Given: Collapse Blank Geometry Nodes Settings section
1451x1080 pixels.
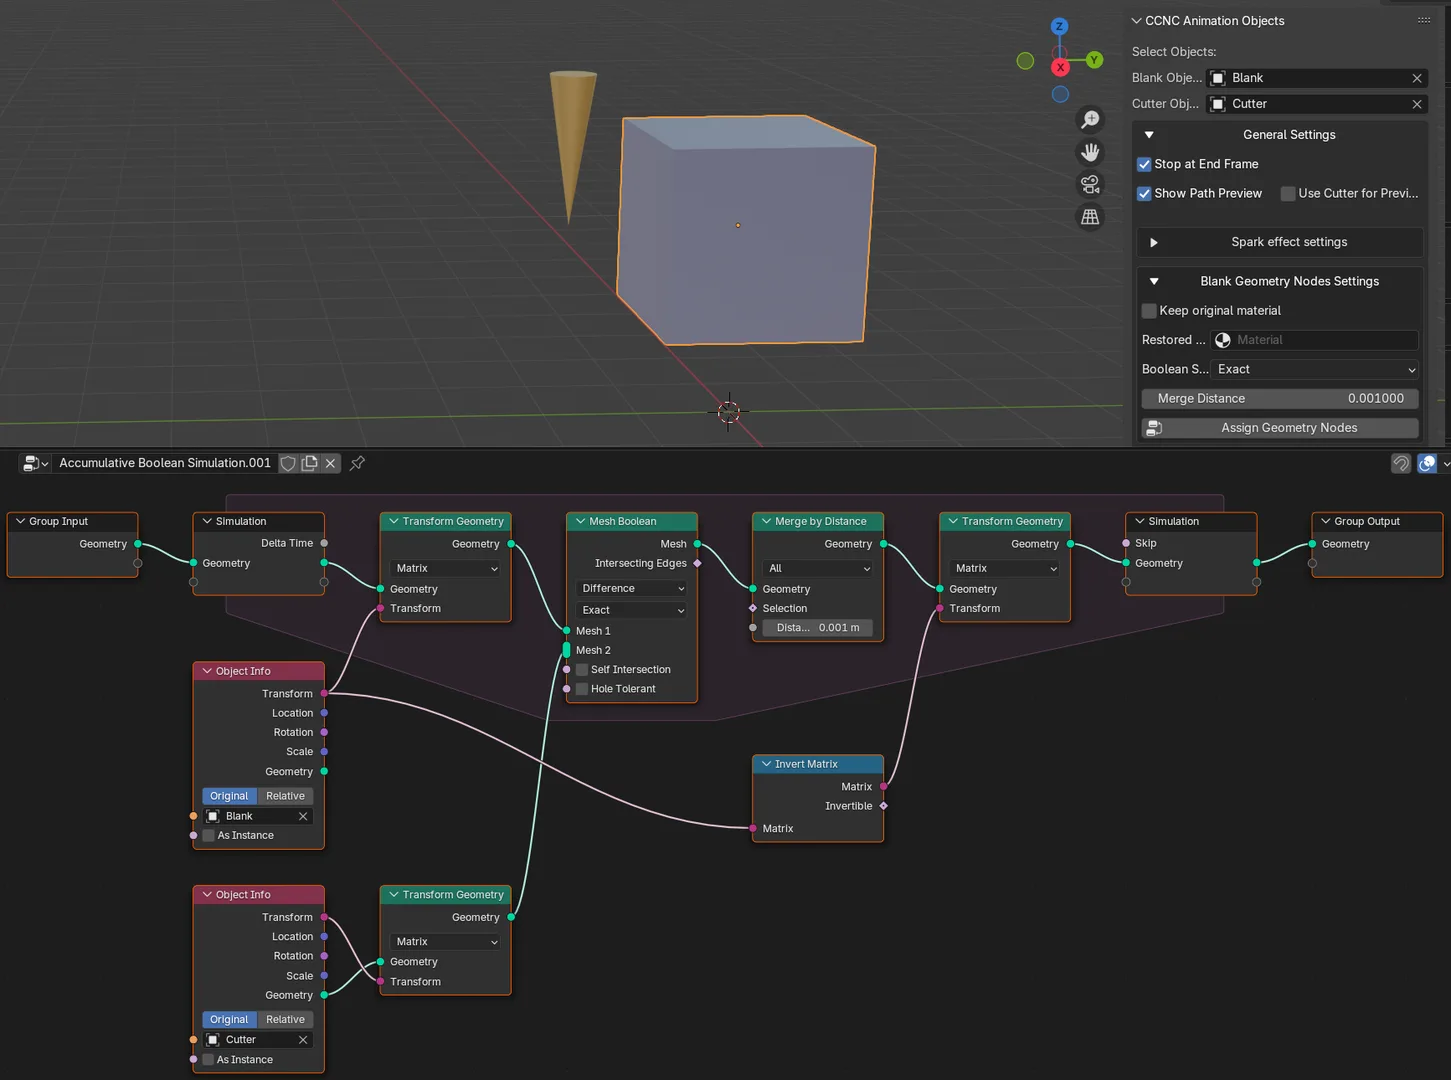Looking at the screenshot, I should pyautogui.click(x=1153, y=282).
